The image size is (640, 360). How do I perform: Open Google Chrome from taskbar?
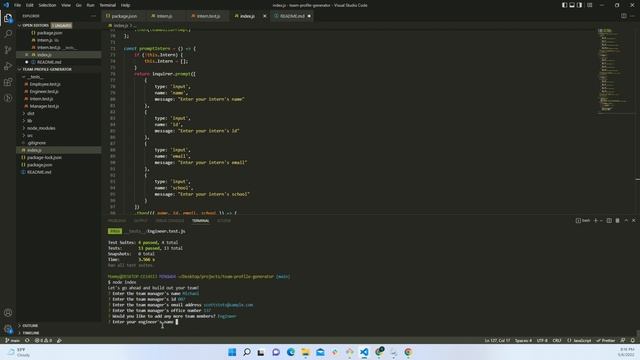pyautogui.click(x=408, y=352)
